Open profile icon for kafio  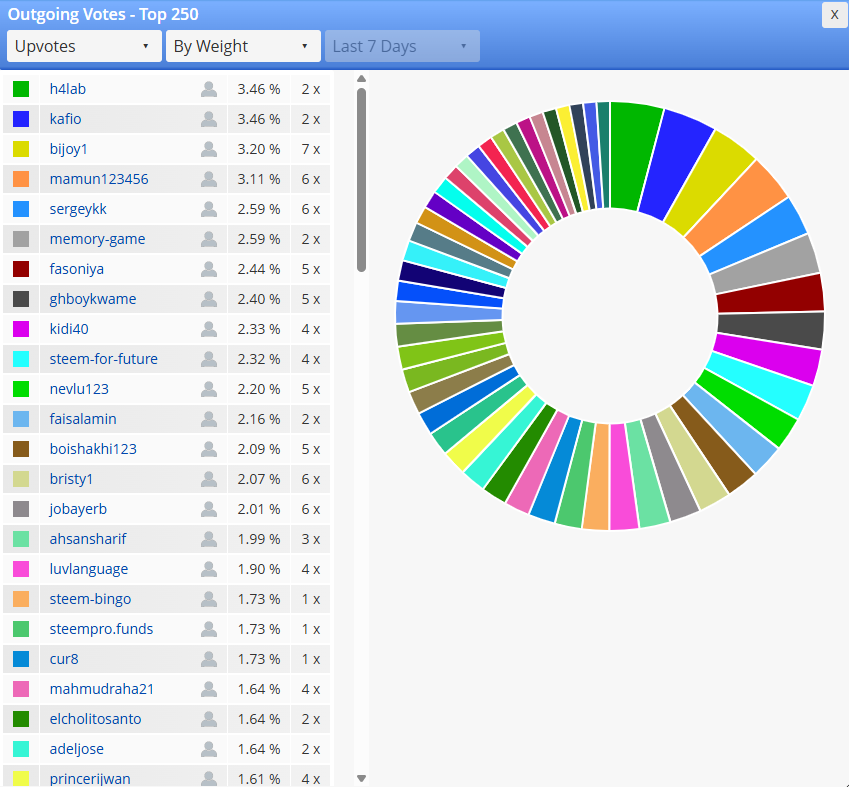[209, 119]
